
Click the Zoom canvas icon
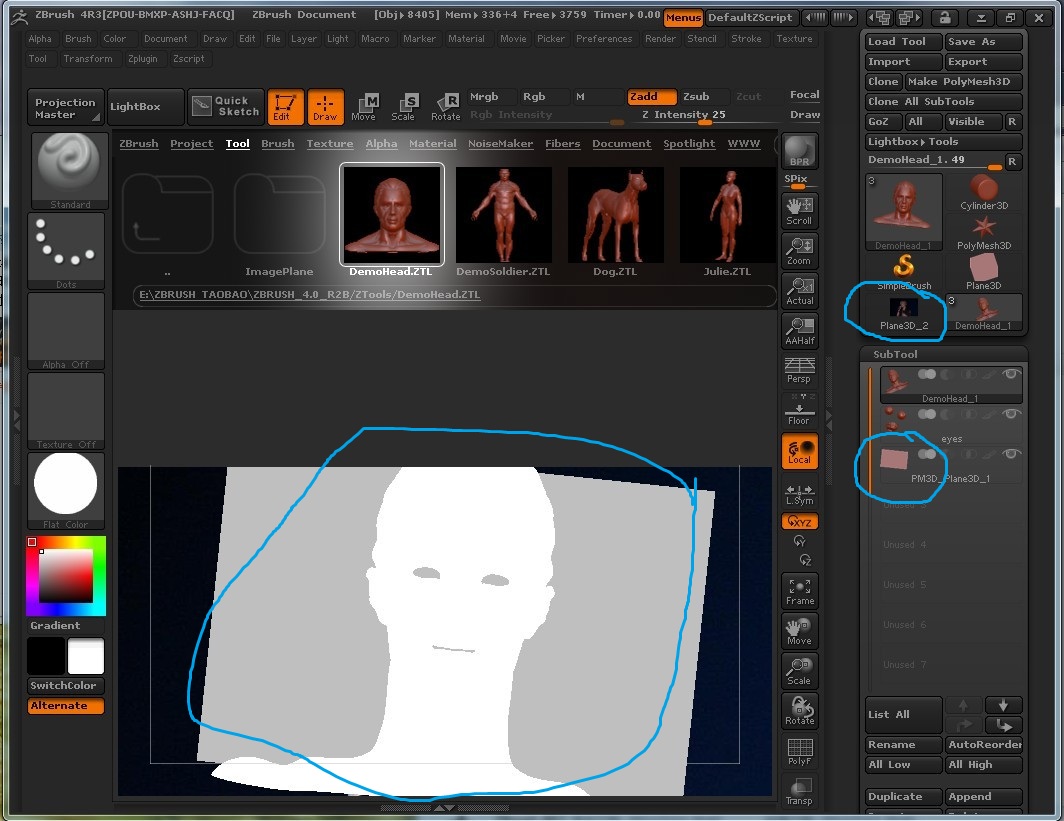799,251
